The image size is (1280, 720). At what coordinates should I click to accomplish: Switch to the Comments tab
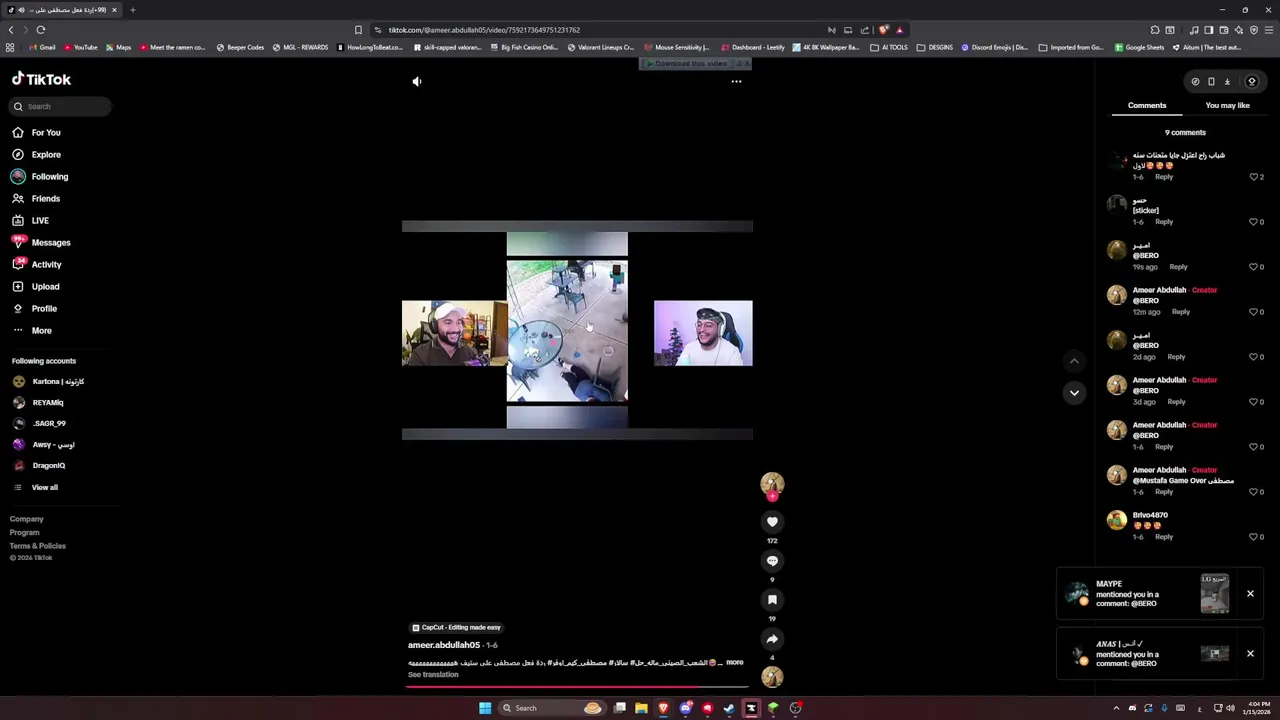[x=1147, y=105]
